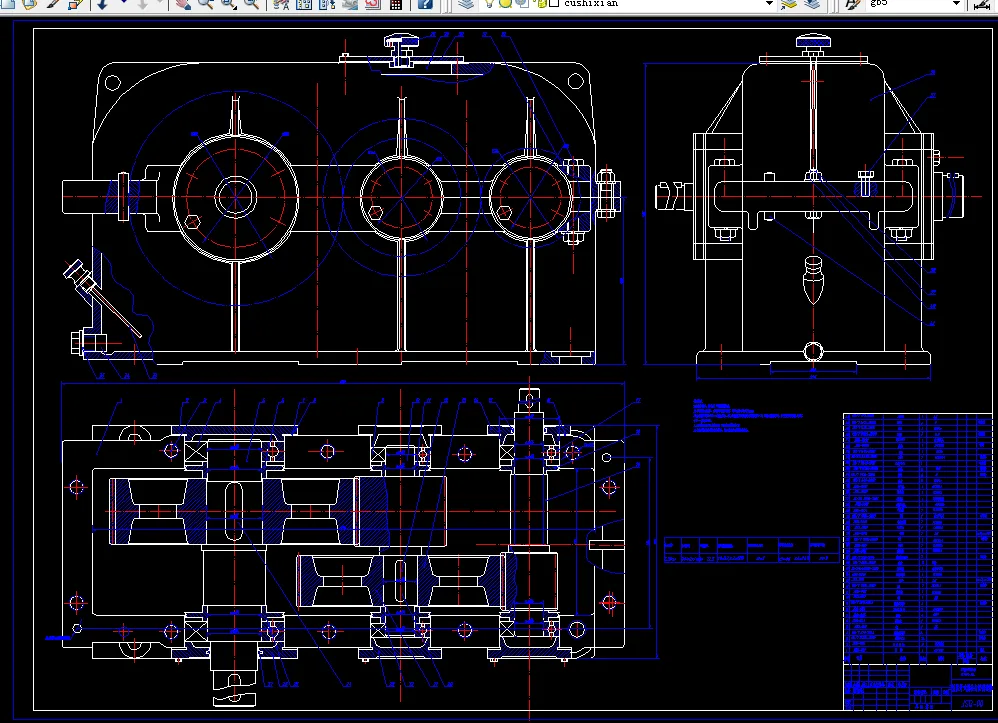Open the Sheet Set Manager icon

(x=350, y=4)
